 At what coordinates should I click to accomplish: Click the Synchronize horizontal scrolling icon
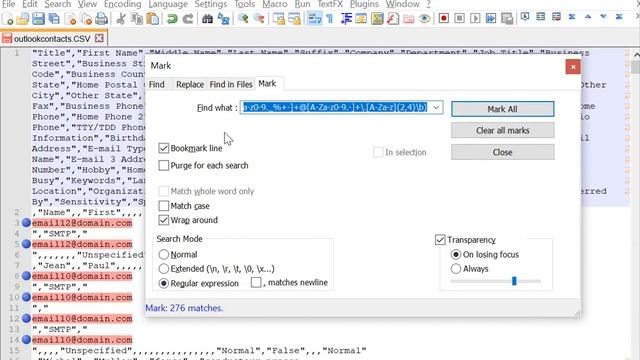click(x=294, y=19)
